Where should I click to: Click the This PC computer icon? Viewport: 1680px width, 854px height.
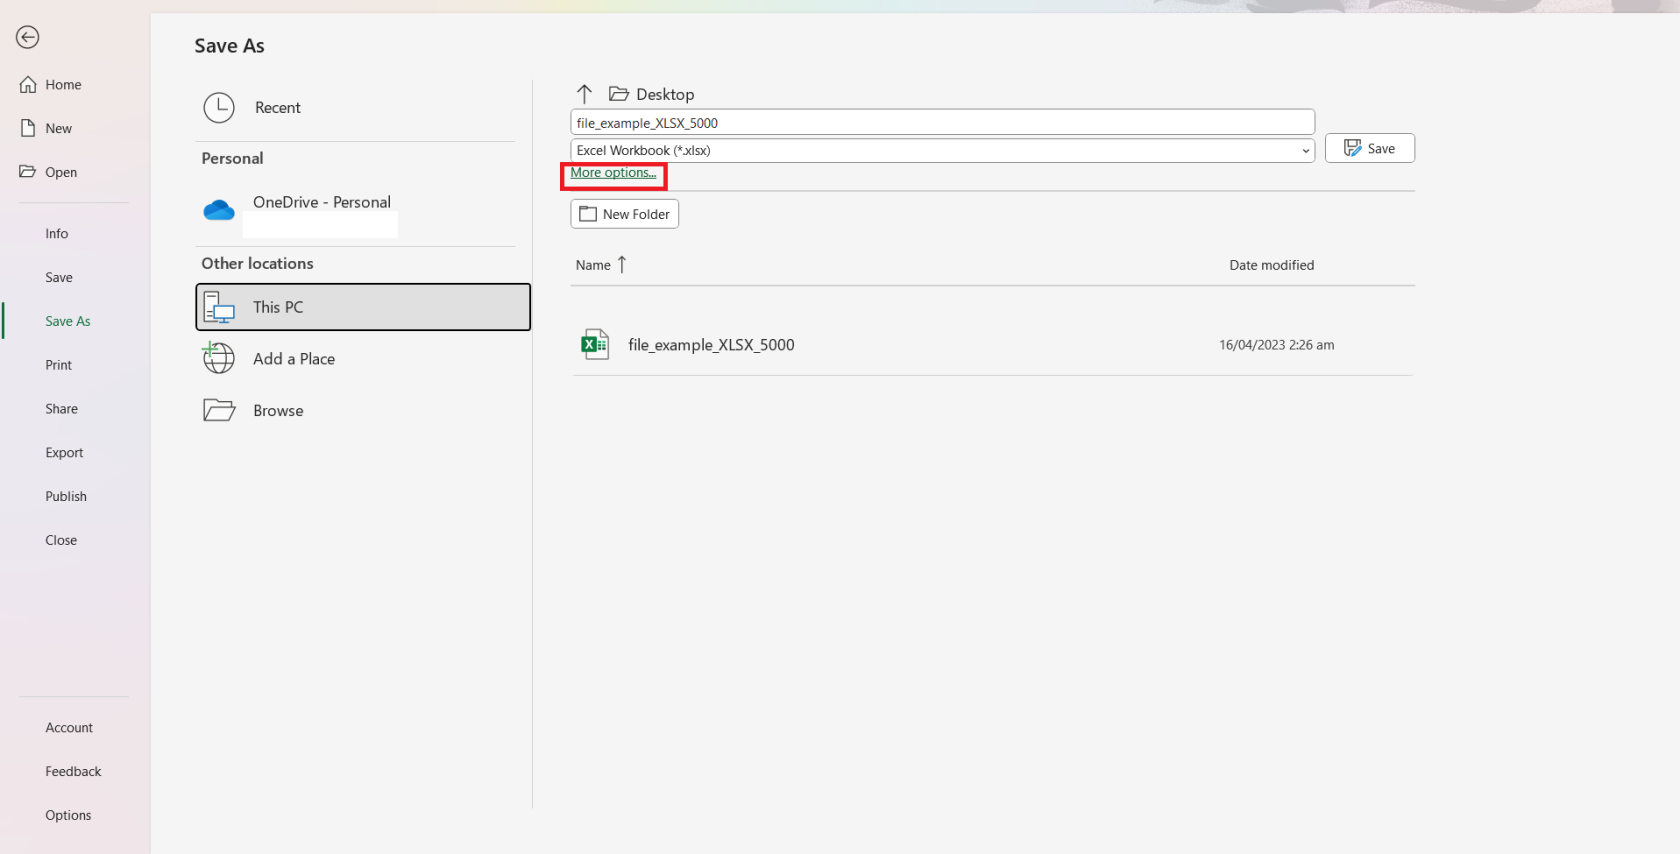pyautogui.click(x=219, y=307)
